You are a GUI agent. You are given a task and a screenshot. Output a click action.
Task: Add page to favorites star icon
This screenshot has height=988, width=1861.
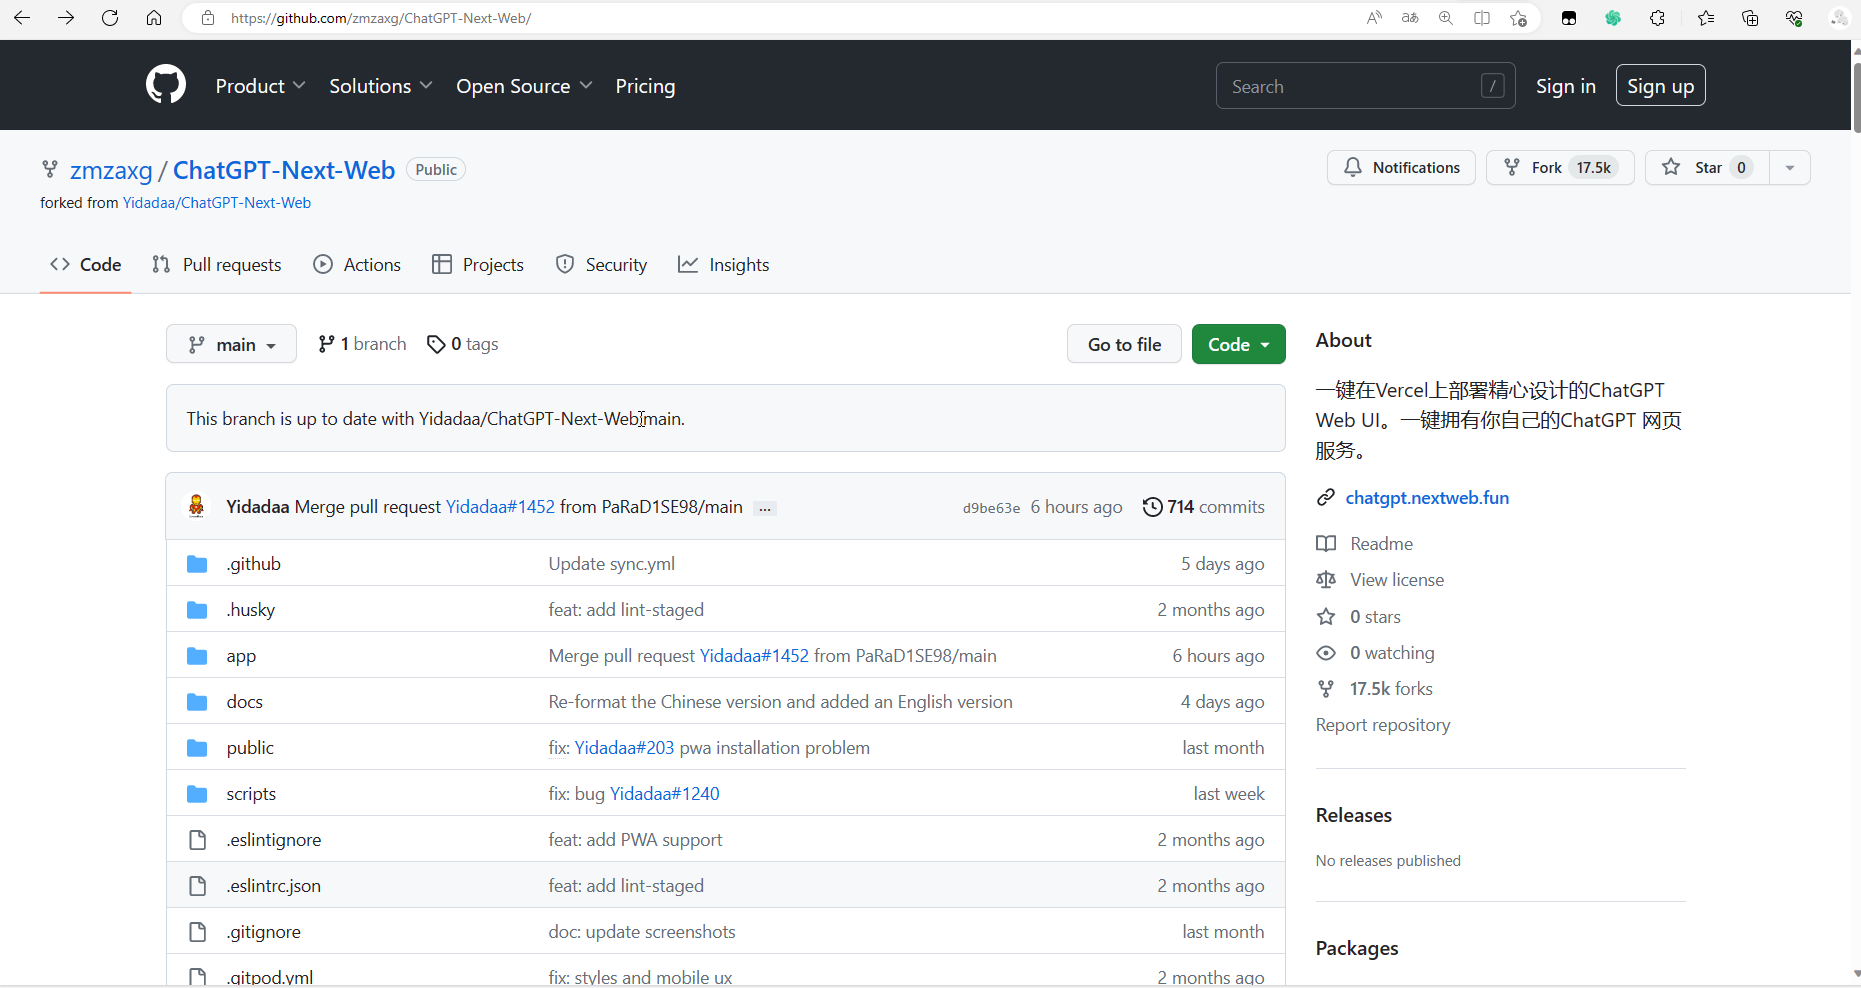coord(1518,18)
